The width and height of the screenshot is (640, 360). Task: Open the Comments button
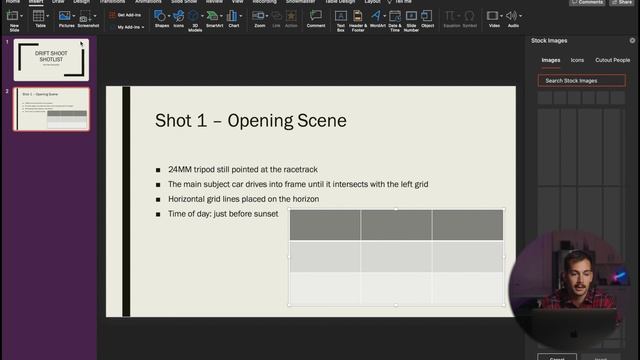click(587, 2)
